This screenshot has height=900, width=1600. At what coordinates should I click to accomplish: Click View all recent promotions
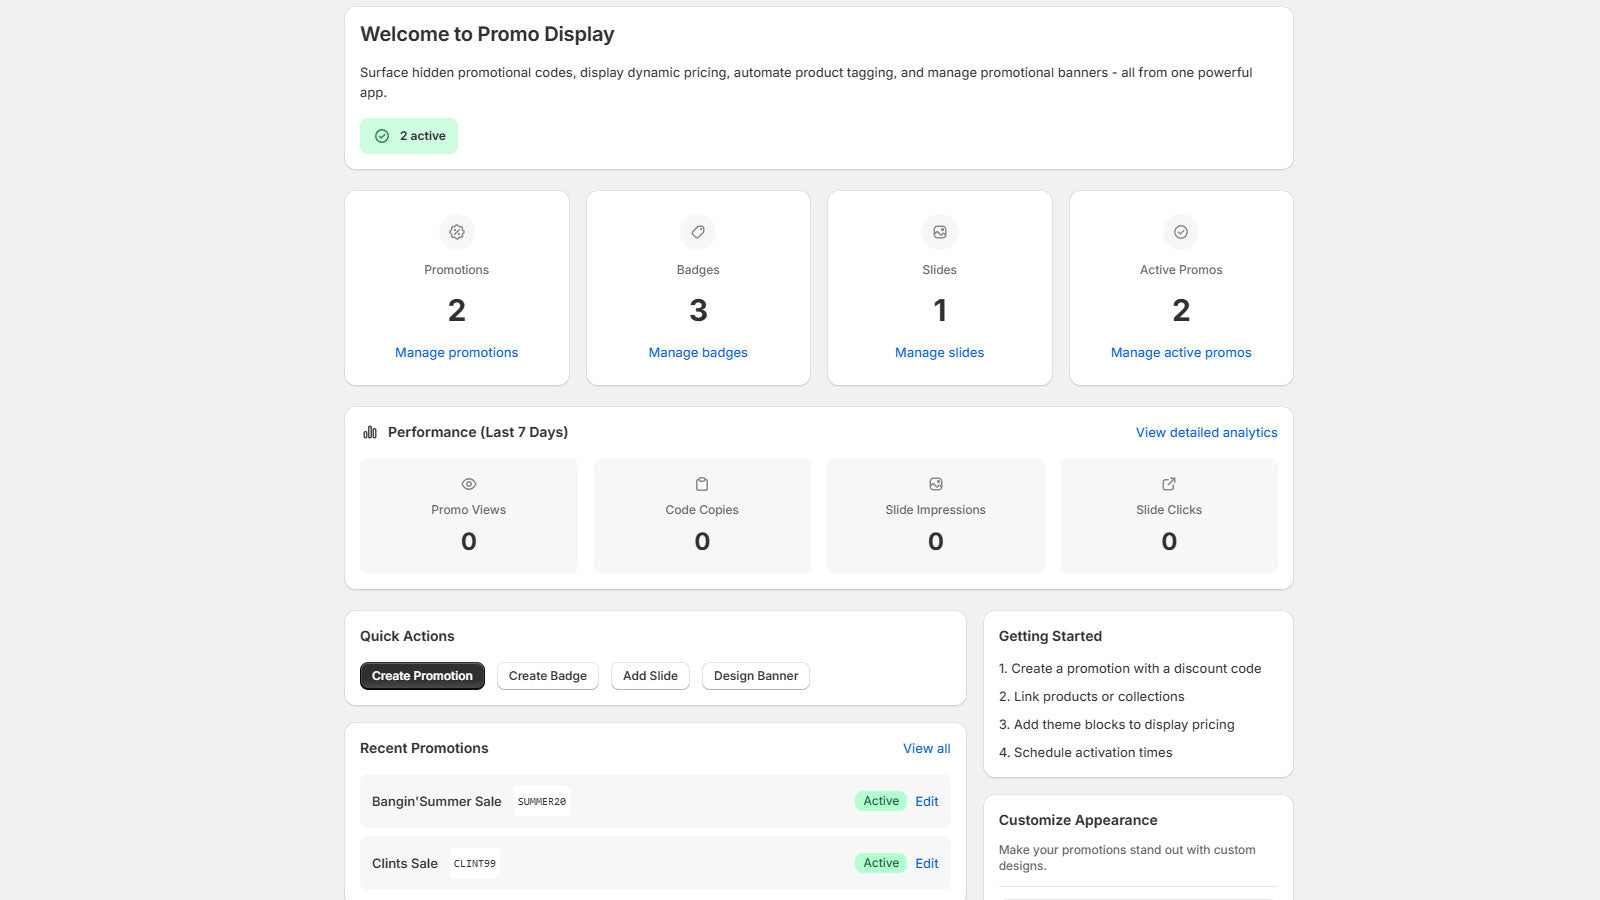coord(926,748)
